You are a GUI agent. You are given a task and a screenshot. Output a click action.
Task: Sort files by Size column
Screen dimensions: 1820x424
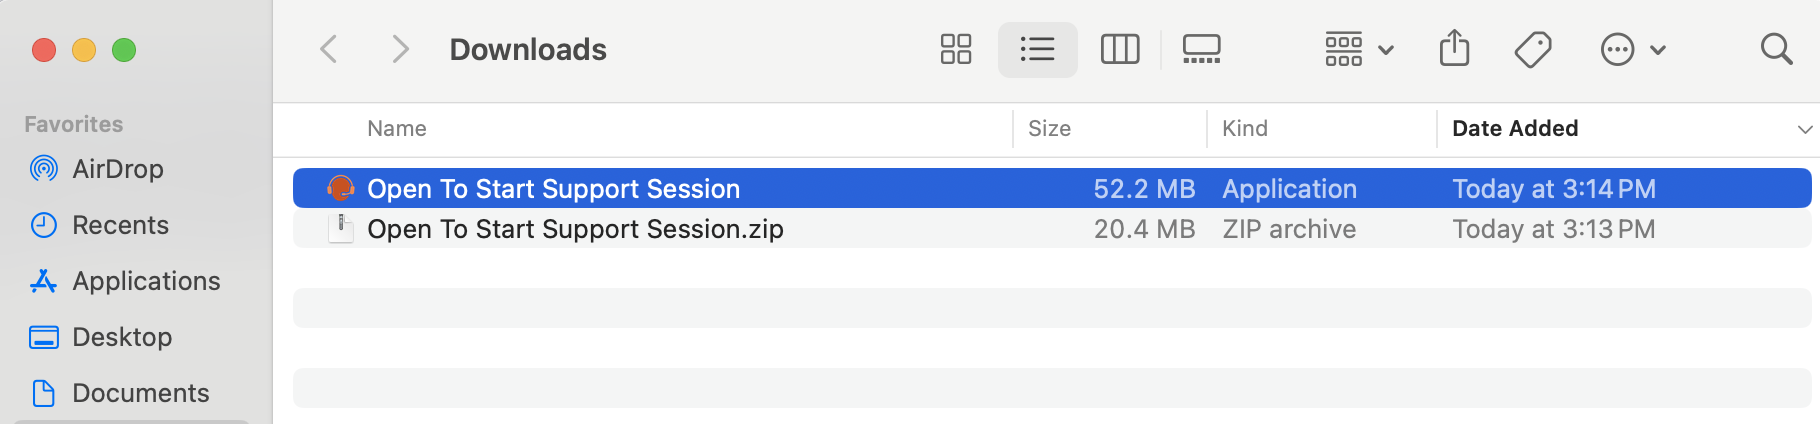click(1049, 129)
